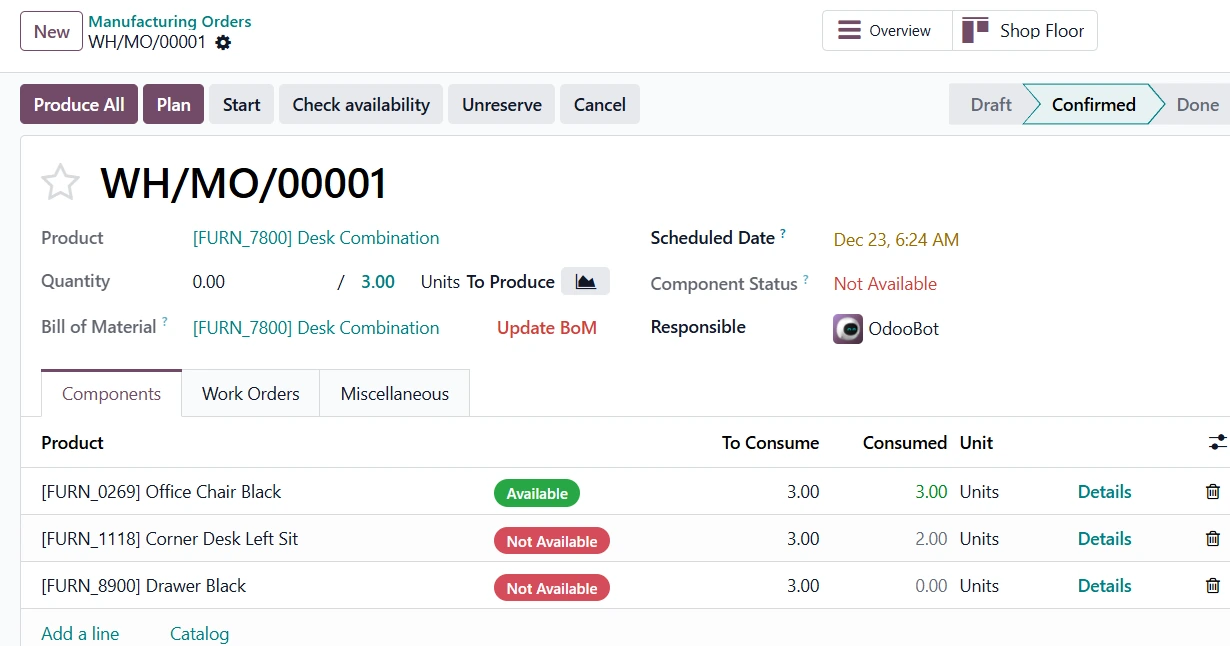Select the Components tab
Image resolution: width=1230 pixels, height=646 pixels.
[110, 393]
